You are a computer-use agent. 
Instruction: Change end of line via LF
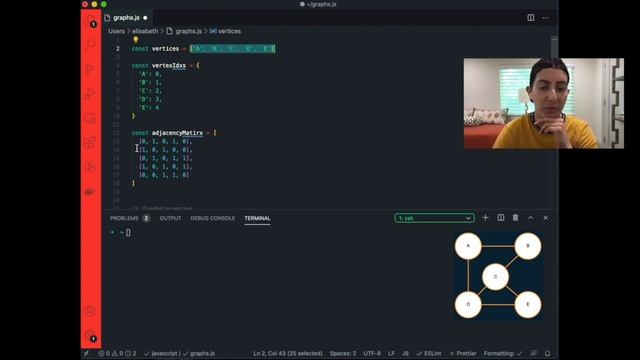[391, 353]
